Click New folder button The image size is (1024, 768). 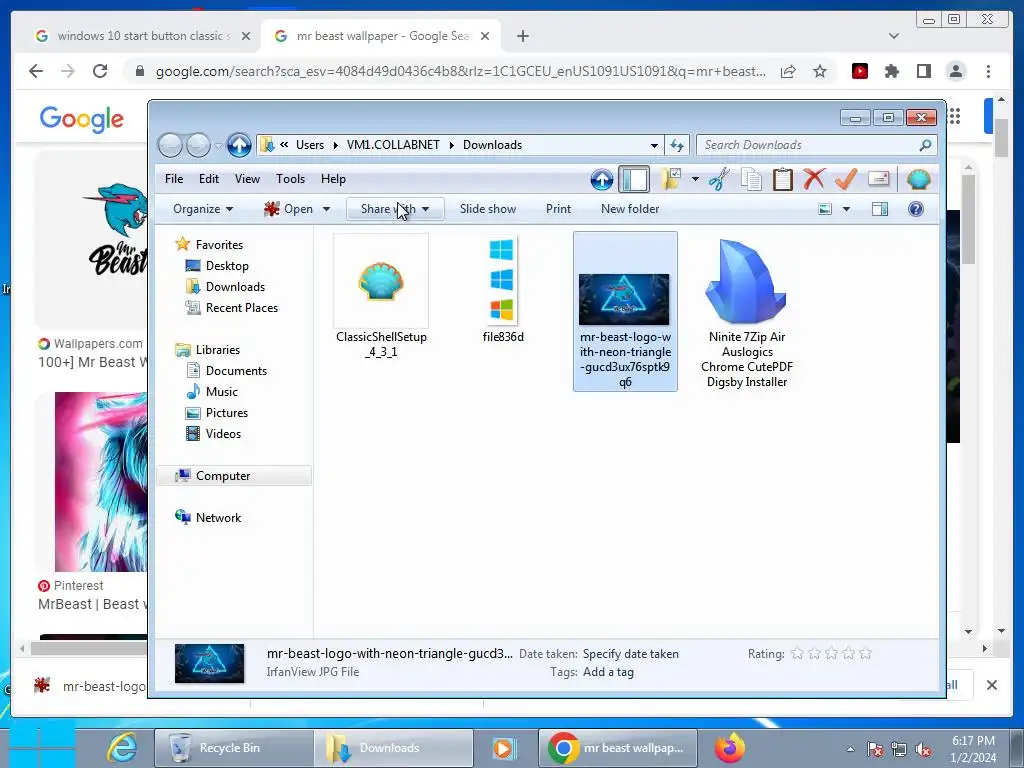[630, 209]
